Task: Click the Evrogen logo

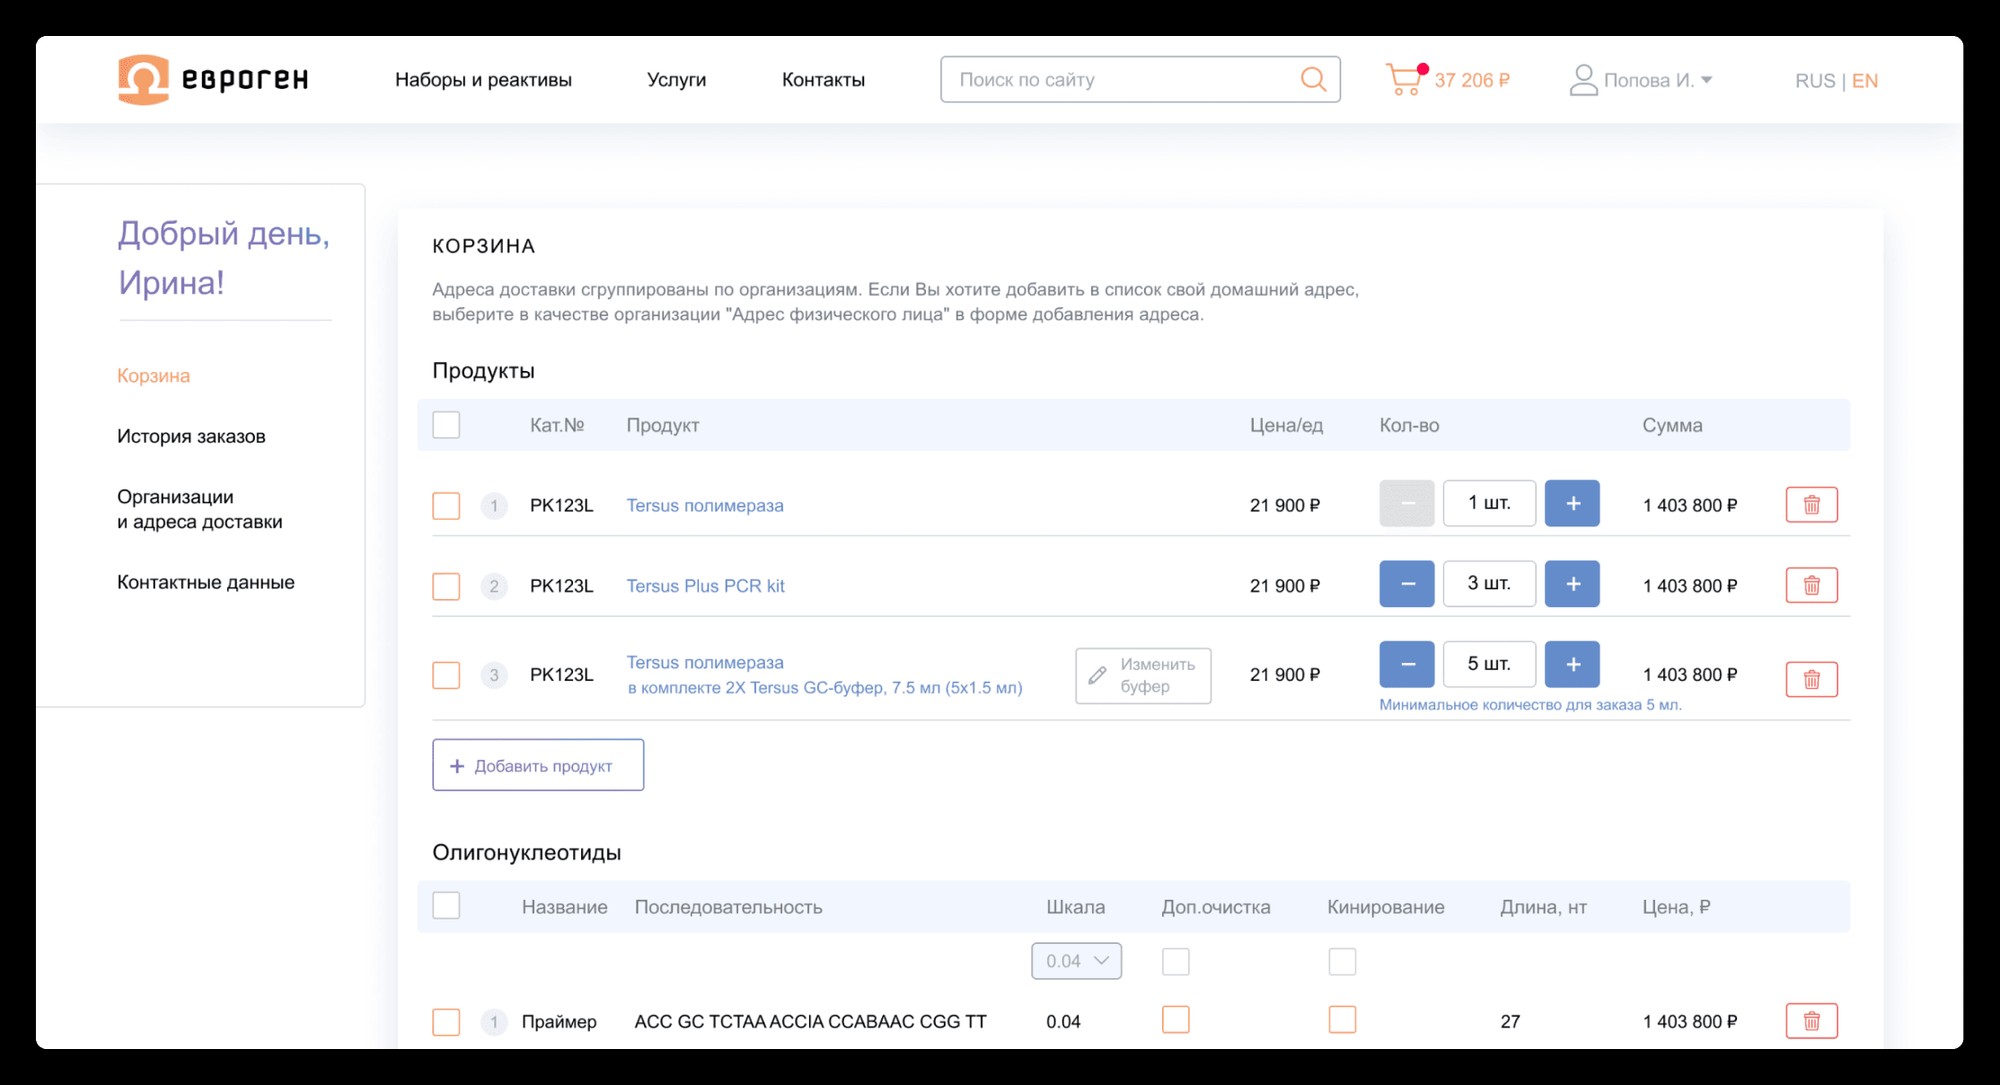Action: (213, 79)
